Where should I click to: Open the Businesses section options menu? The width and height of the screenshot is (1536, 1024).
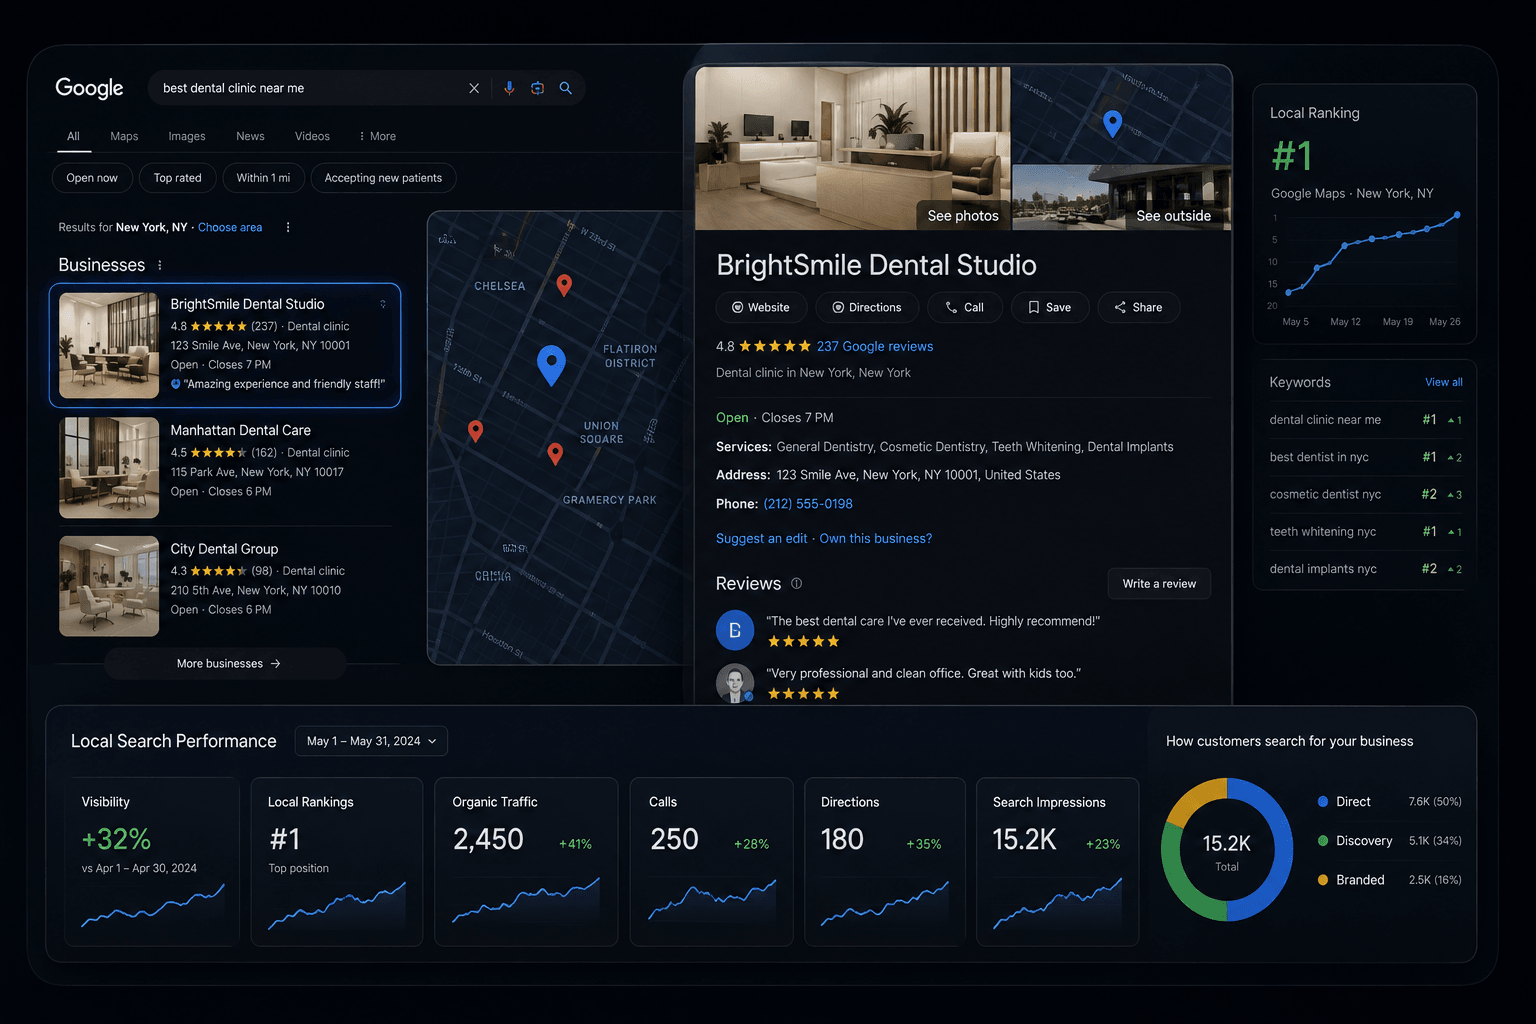(x=160, y=265)
